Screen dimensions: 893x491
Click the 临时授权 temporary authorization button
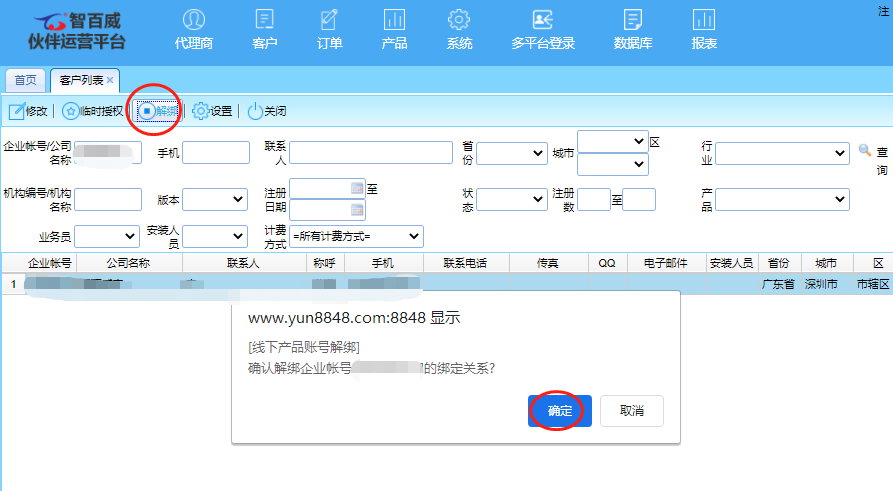(x=93, y=111)
